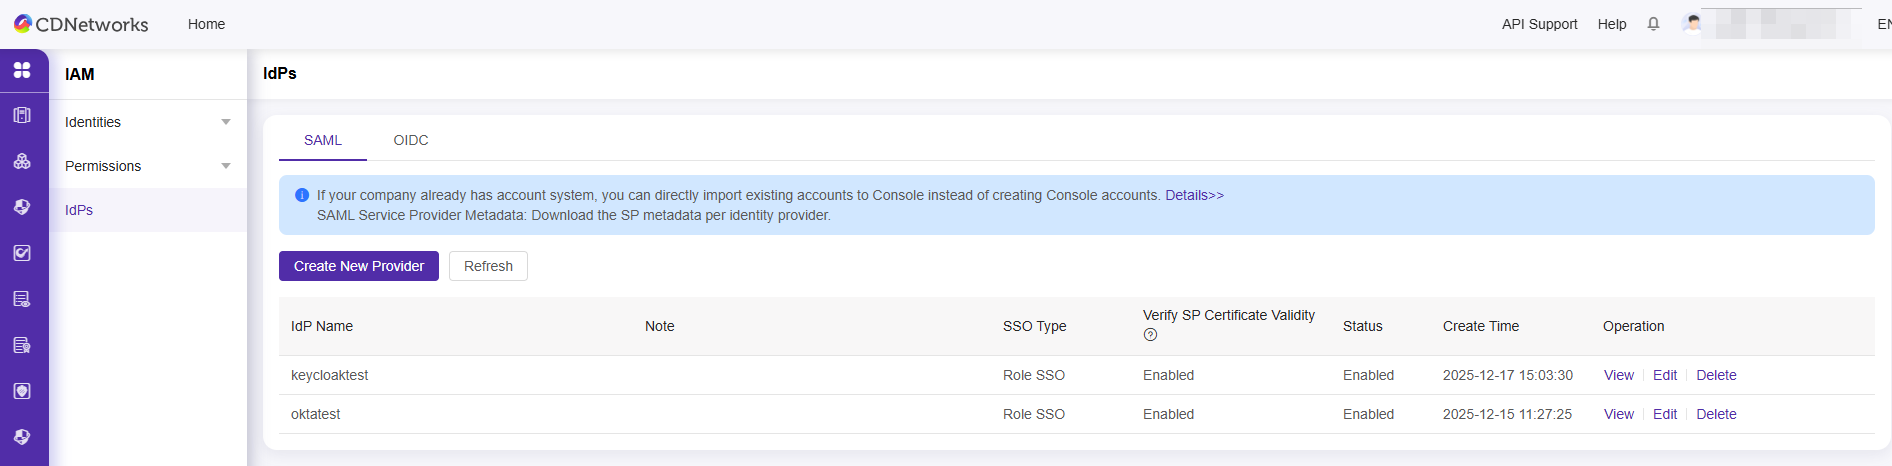
Task: Click the keycloaktest IdP name
Action: point(329,375)
